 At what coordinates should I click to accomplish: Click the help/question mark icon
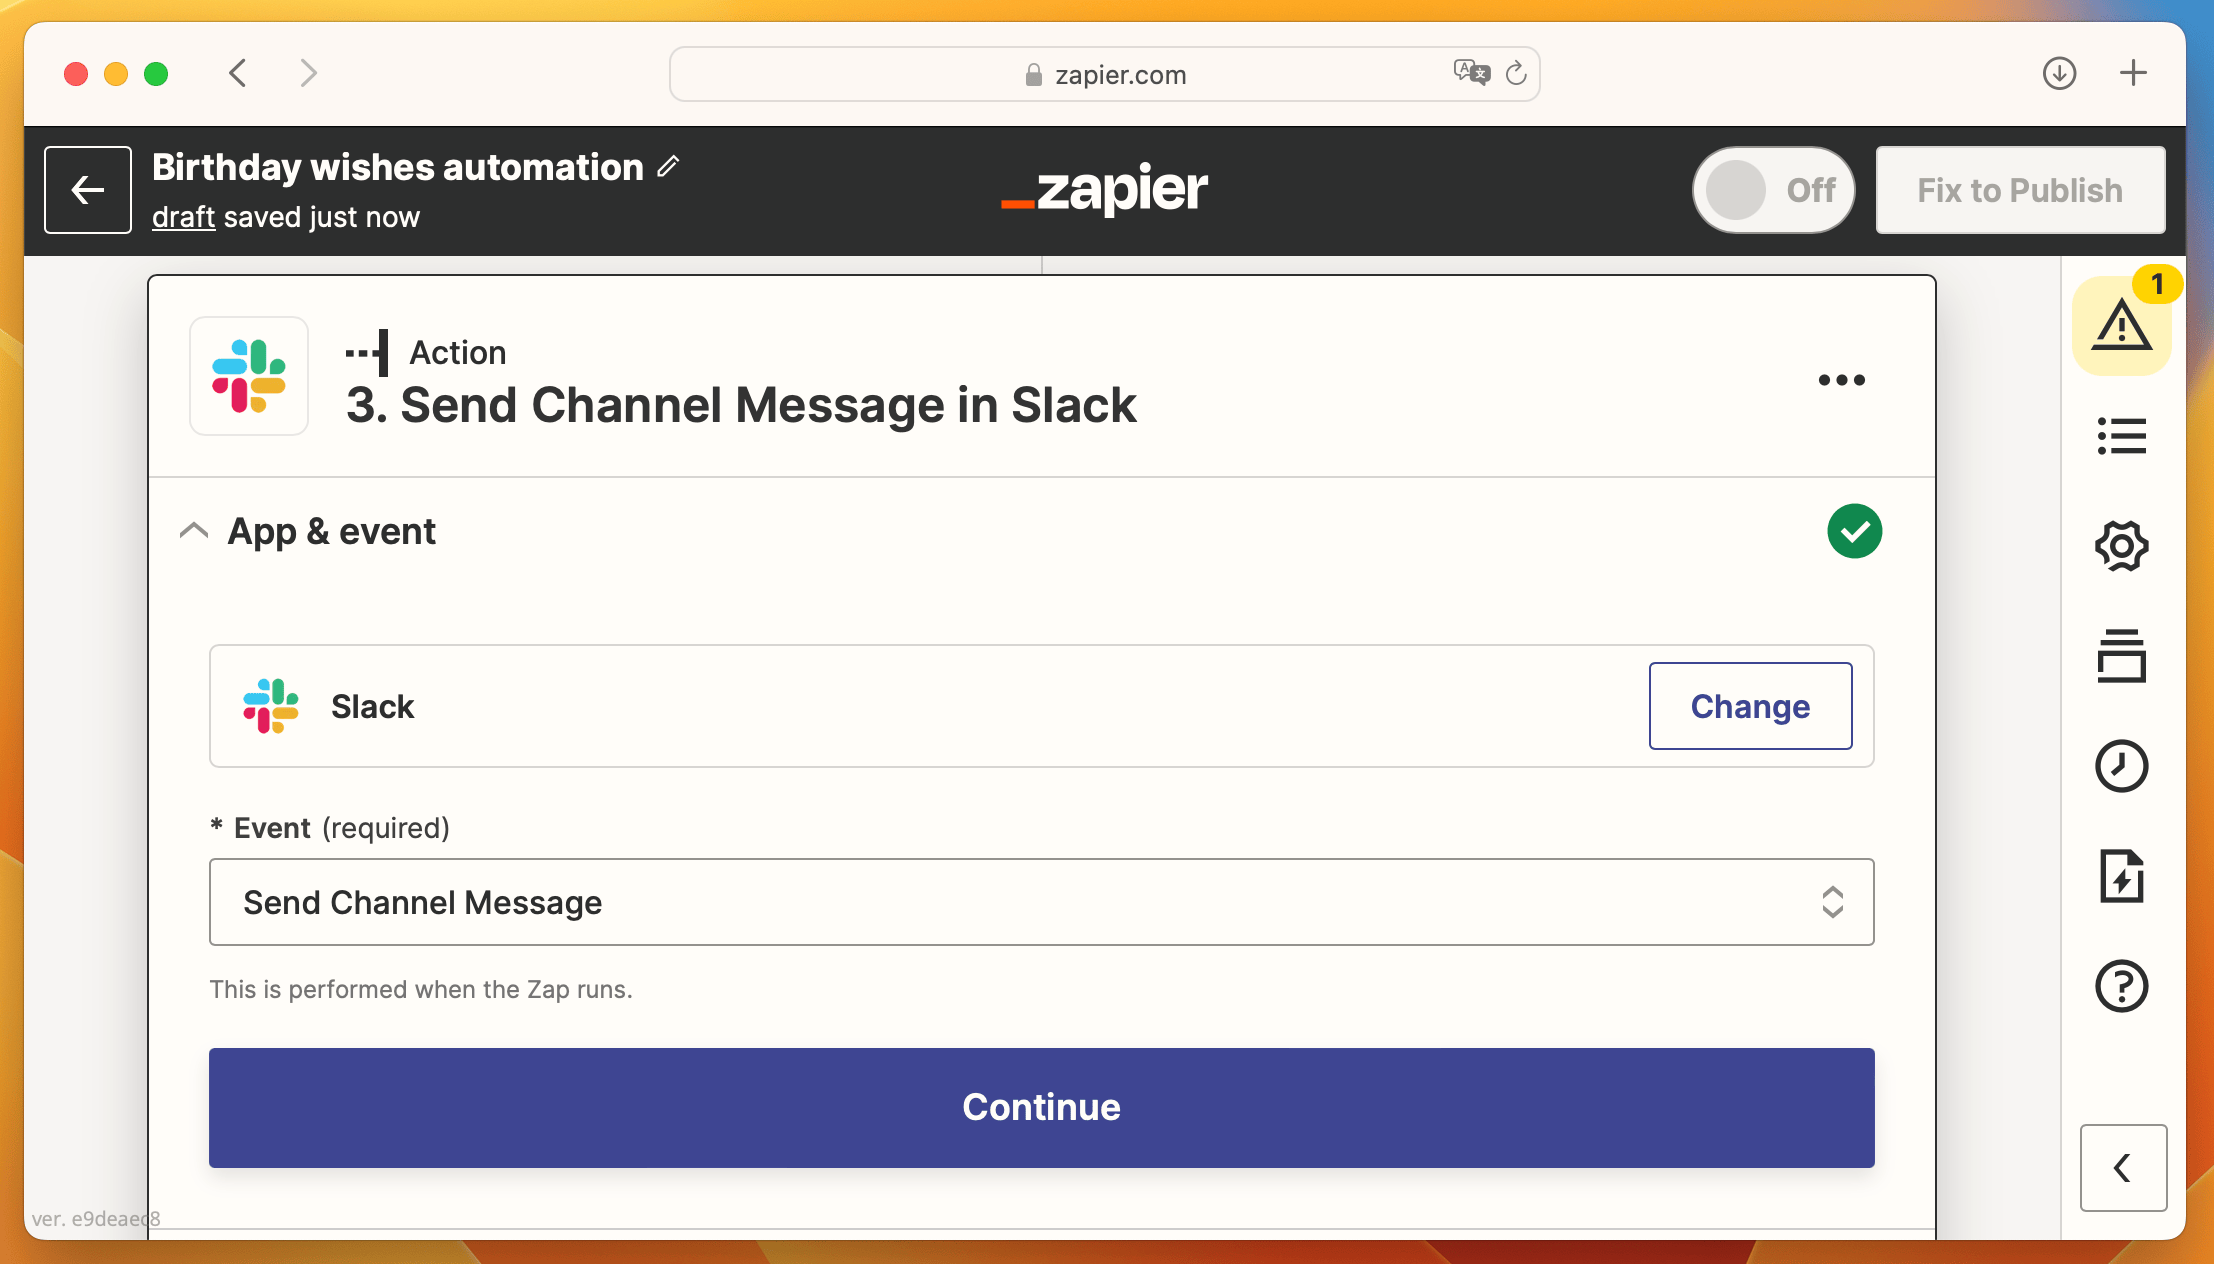(2124, 984)
